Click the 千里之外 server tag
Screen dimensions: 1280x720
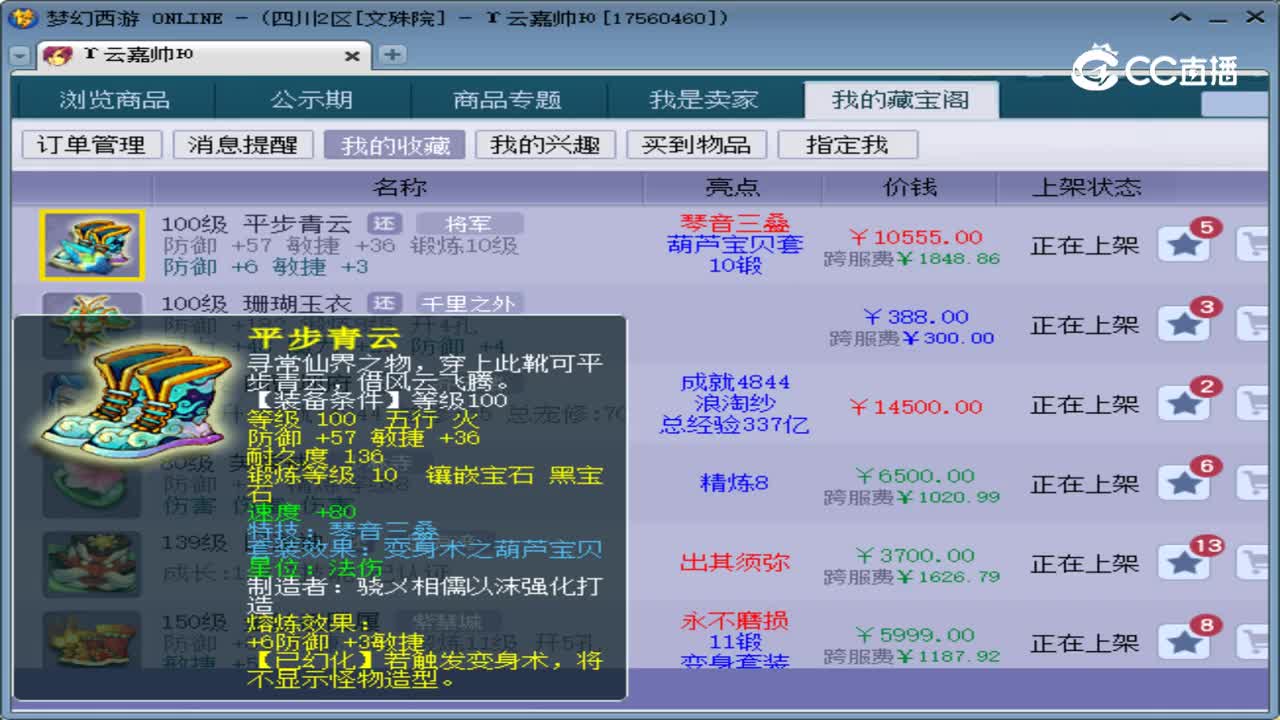click(469, 302)
